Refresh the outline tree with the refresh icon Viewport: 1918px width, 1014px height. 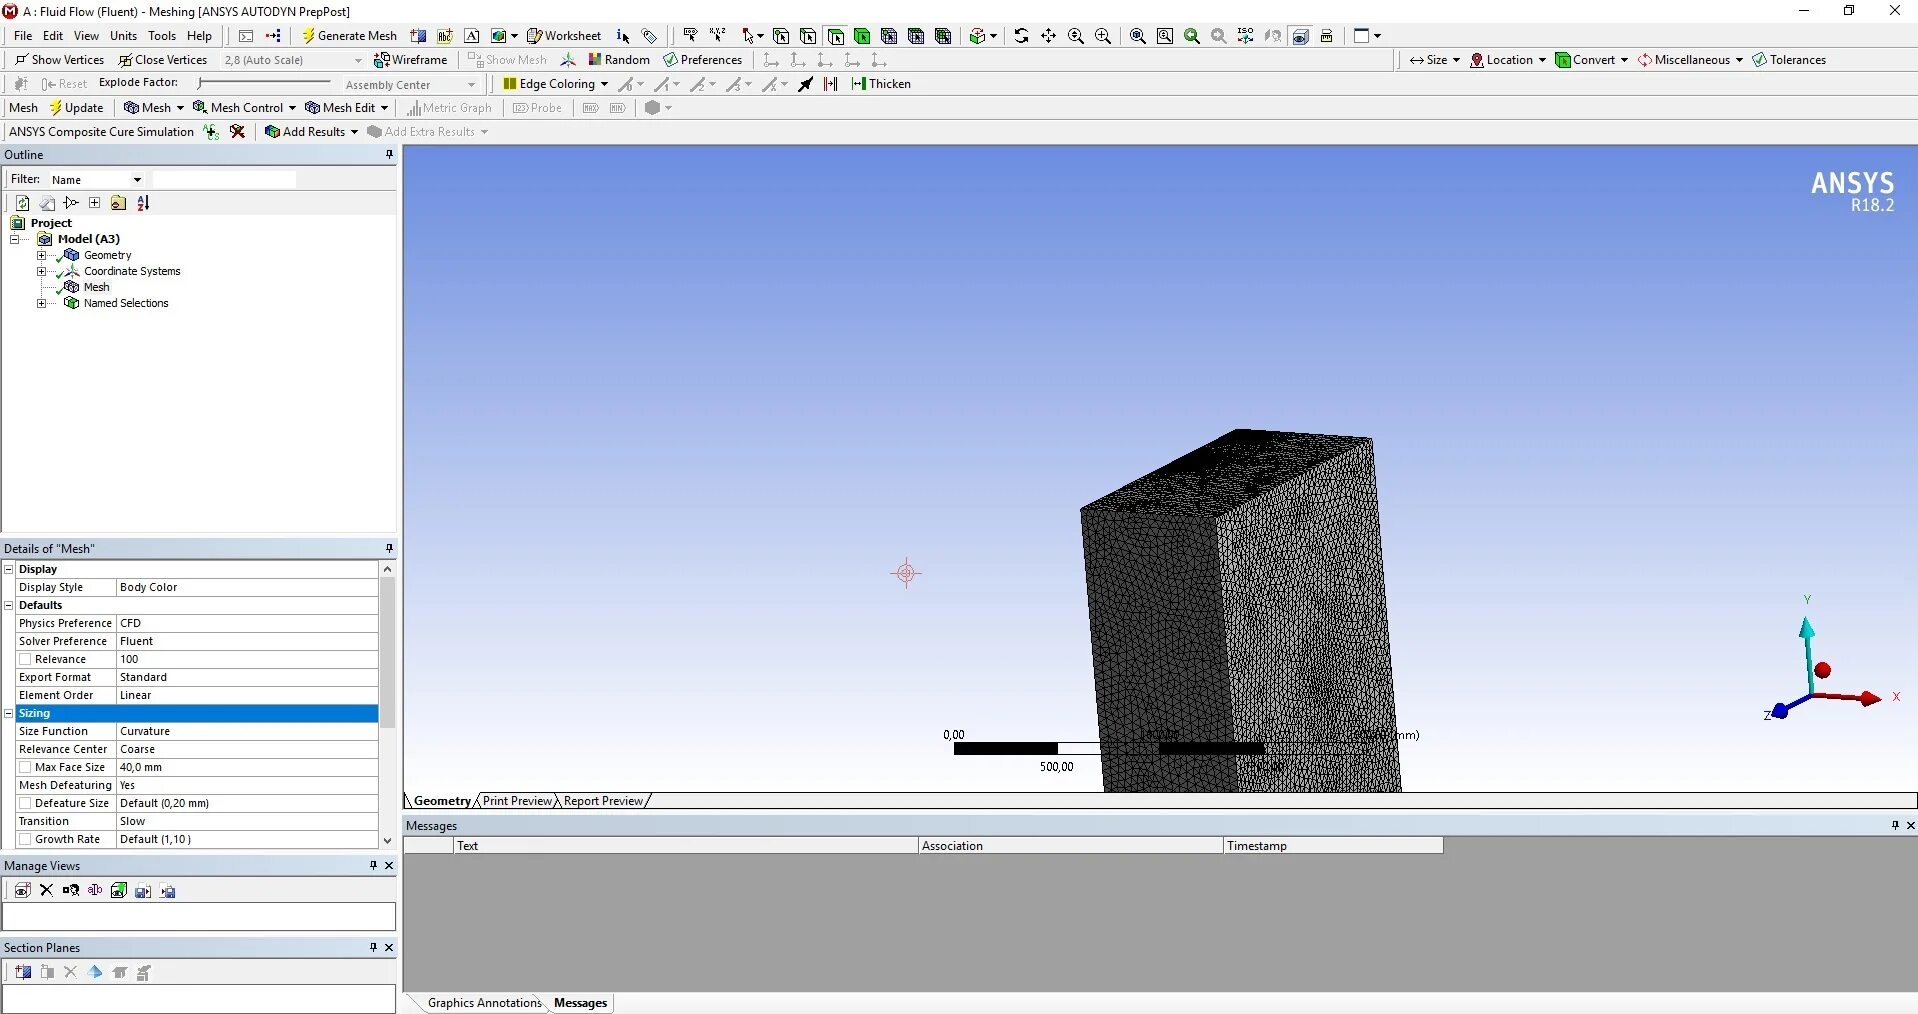22,203
